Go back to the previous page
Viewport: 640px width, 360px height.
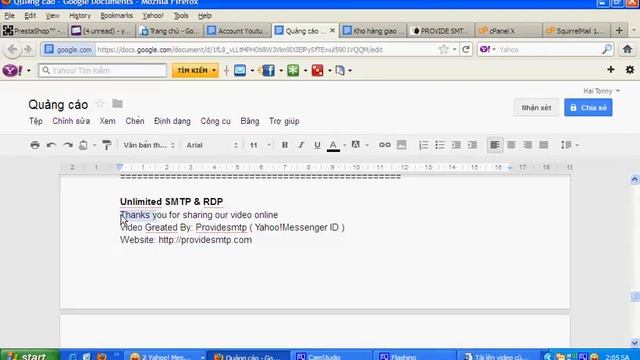pos(12,49)
